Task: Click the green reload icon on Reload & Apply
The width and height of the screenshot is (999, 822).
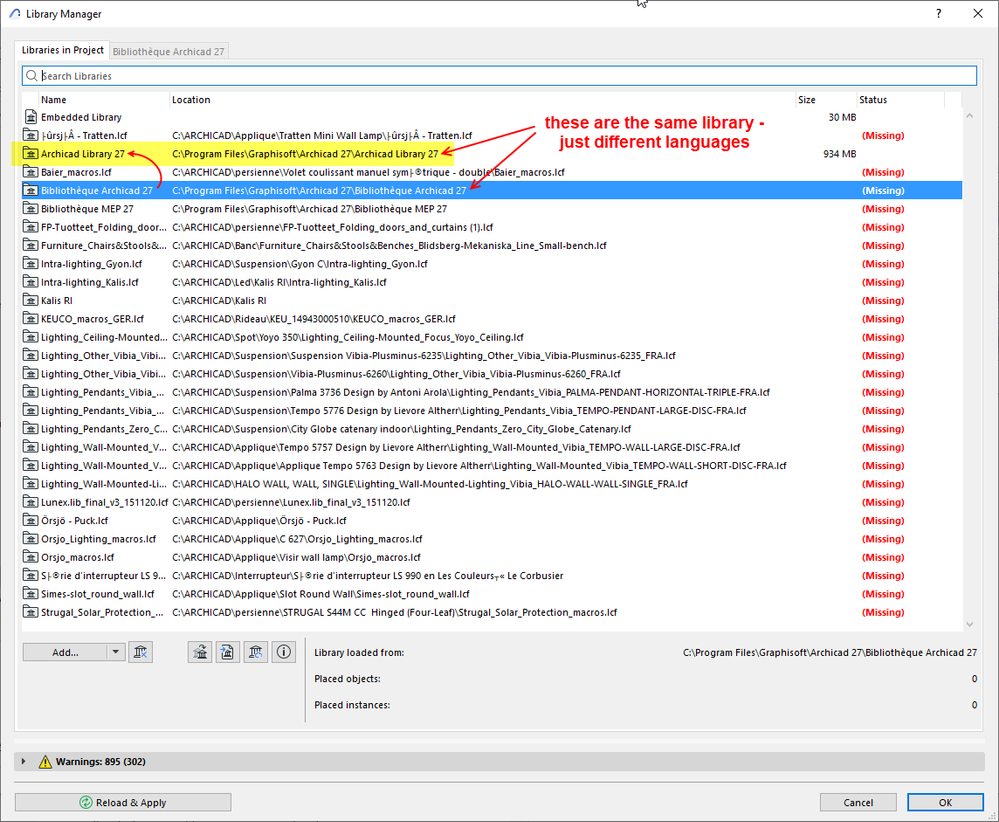Action: (86, 802)
